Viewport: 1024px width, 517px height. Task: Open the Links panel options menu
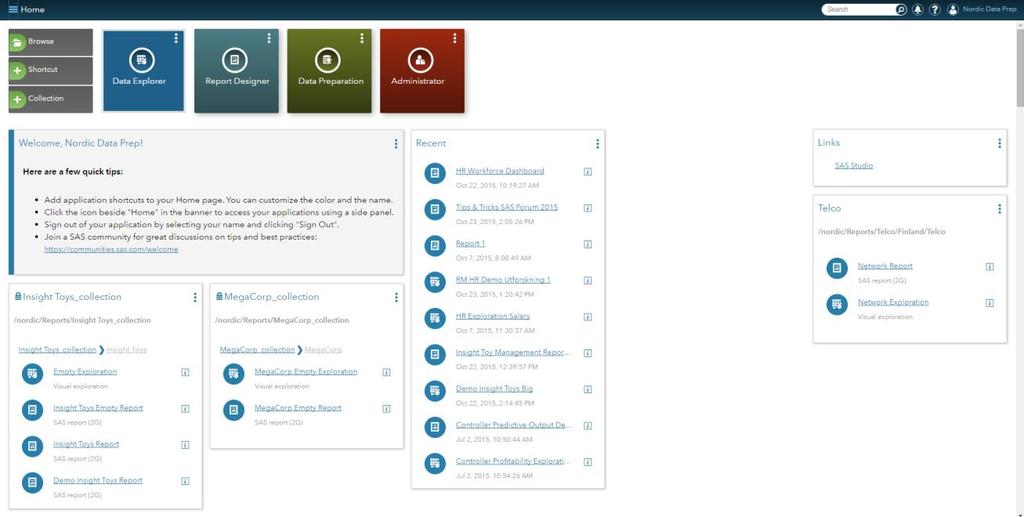pos(999,143)
